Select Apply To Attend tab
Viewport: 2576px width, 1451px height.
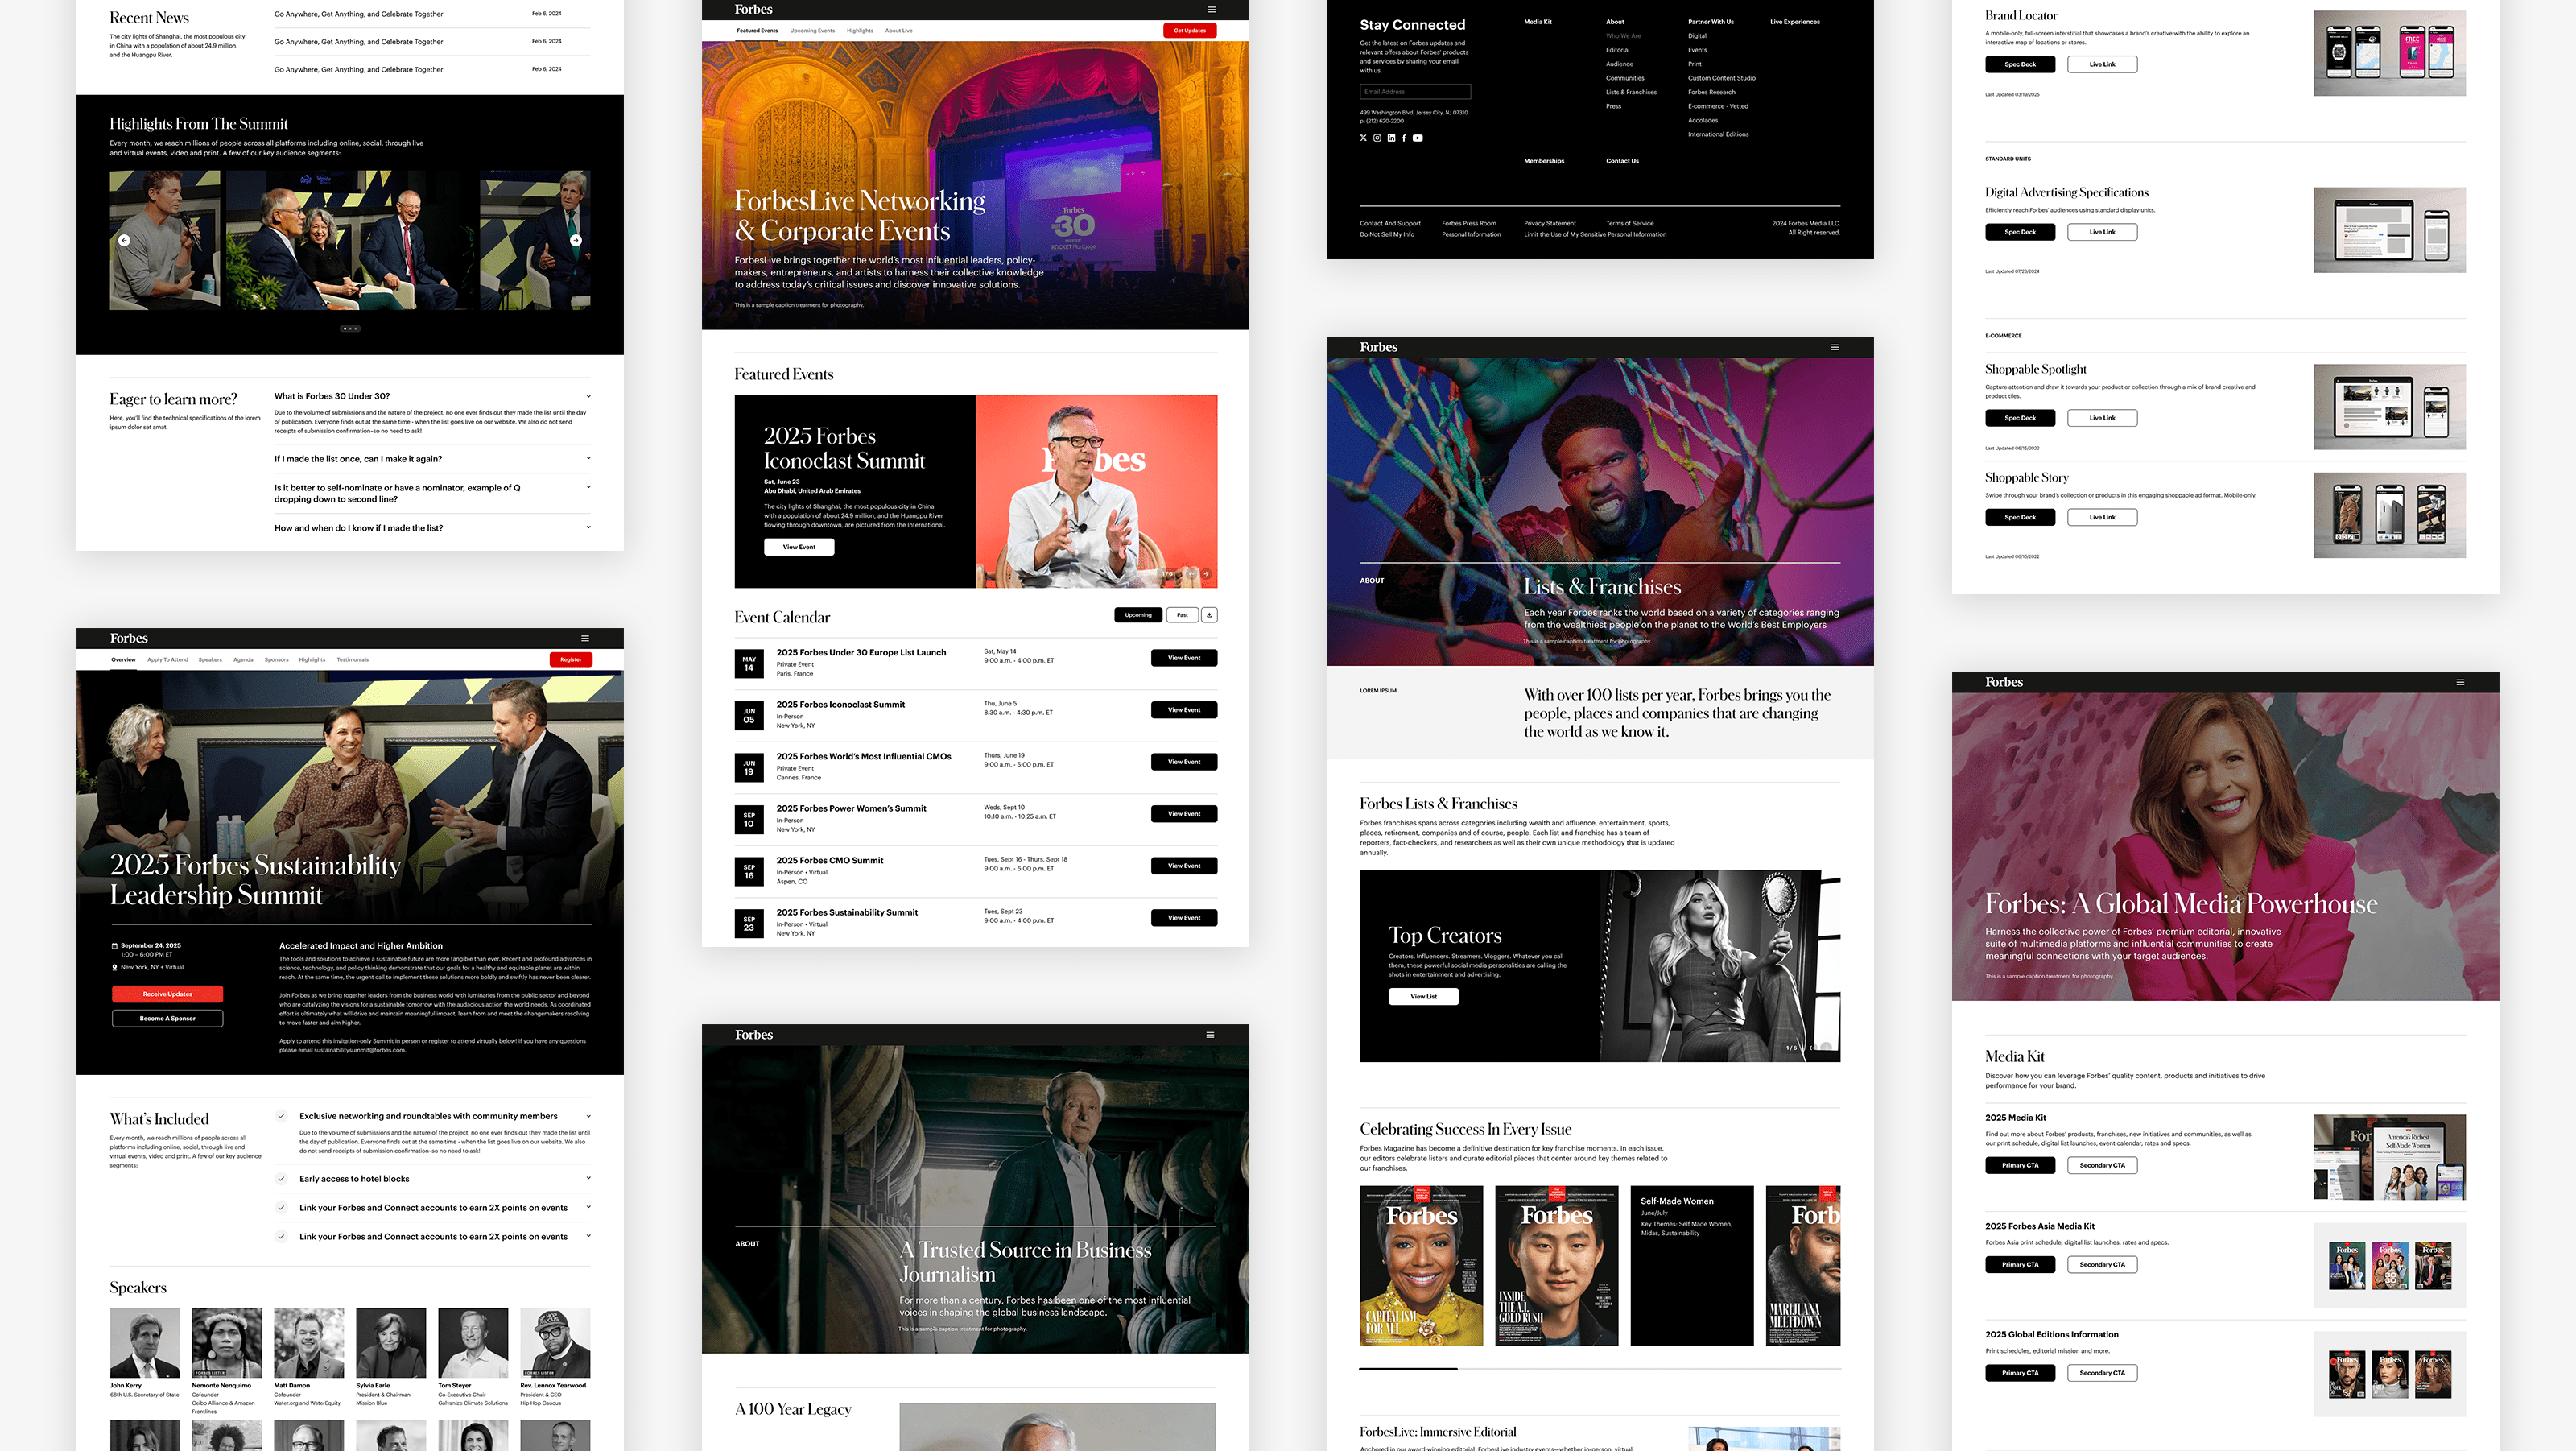pos(168,660)
